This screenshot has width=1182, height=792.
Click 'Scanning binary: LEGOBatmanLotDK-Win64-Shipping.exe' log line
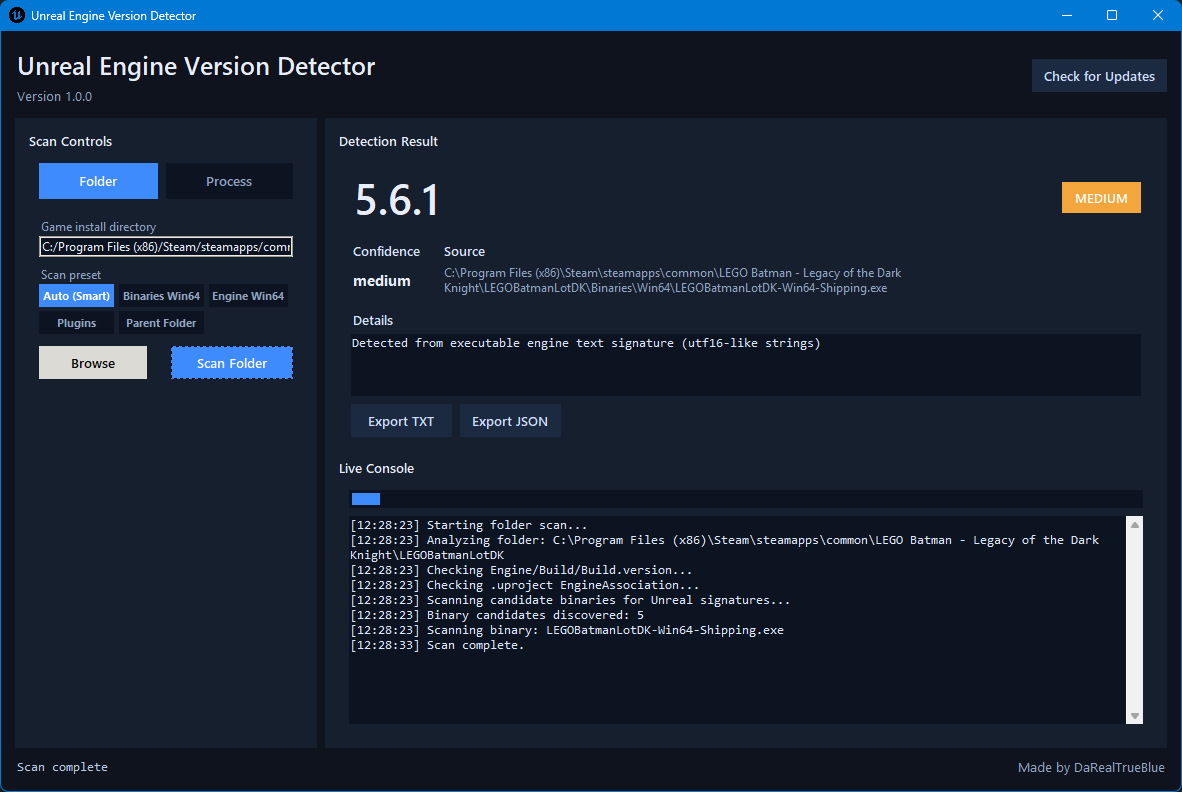click(567, 630)
